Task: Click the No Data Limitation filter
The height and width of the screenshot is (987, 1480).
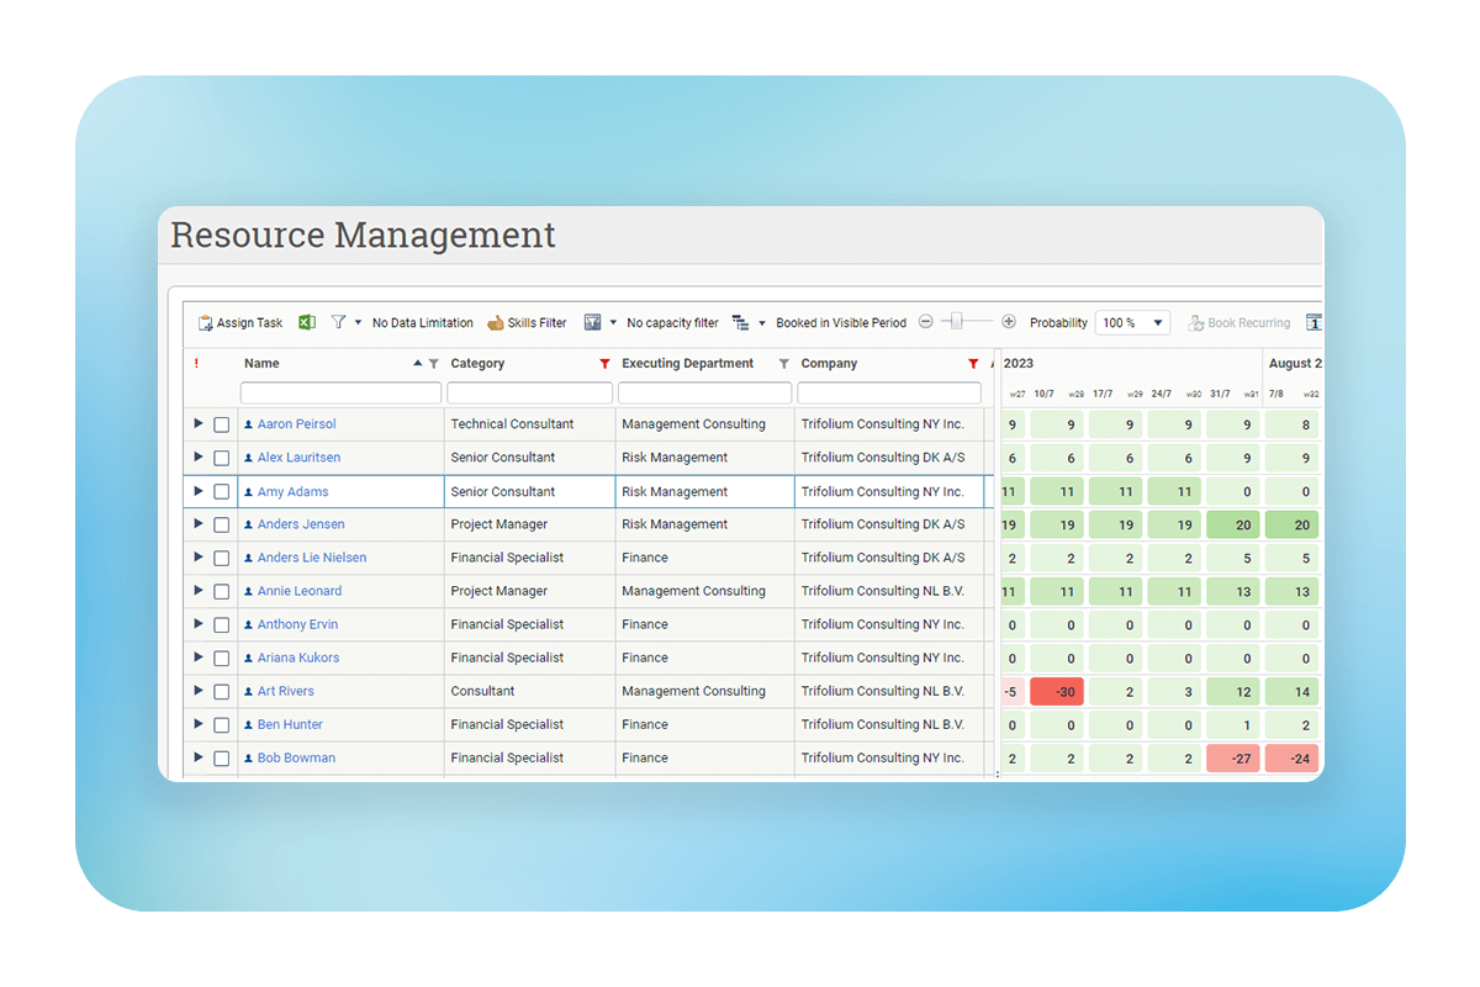Action: tap(422, 322)
